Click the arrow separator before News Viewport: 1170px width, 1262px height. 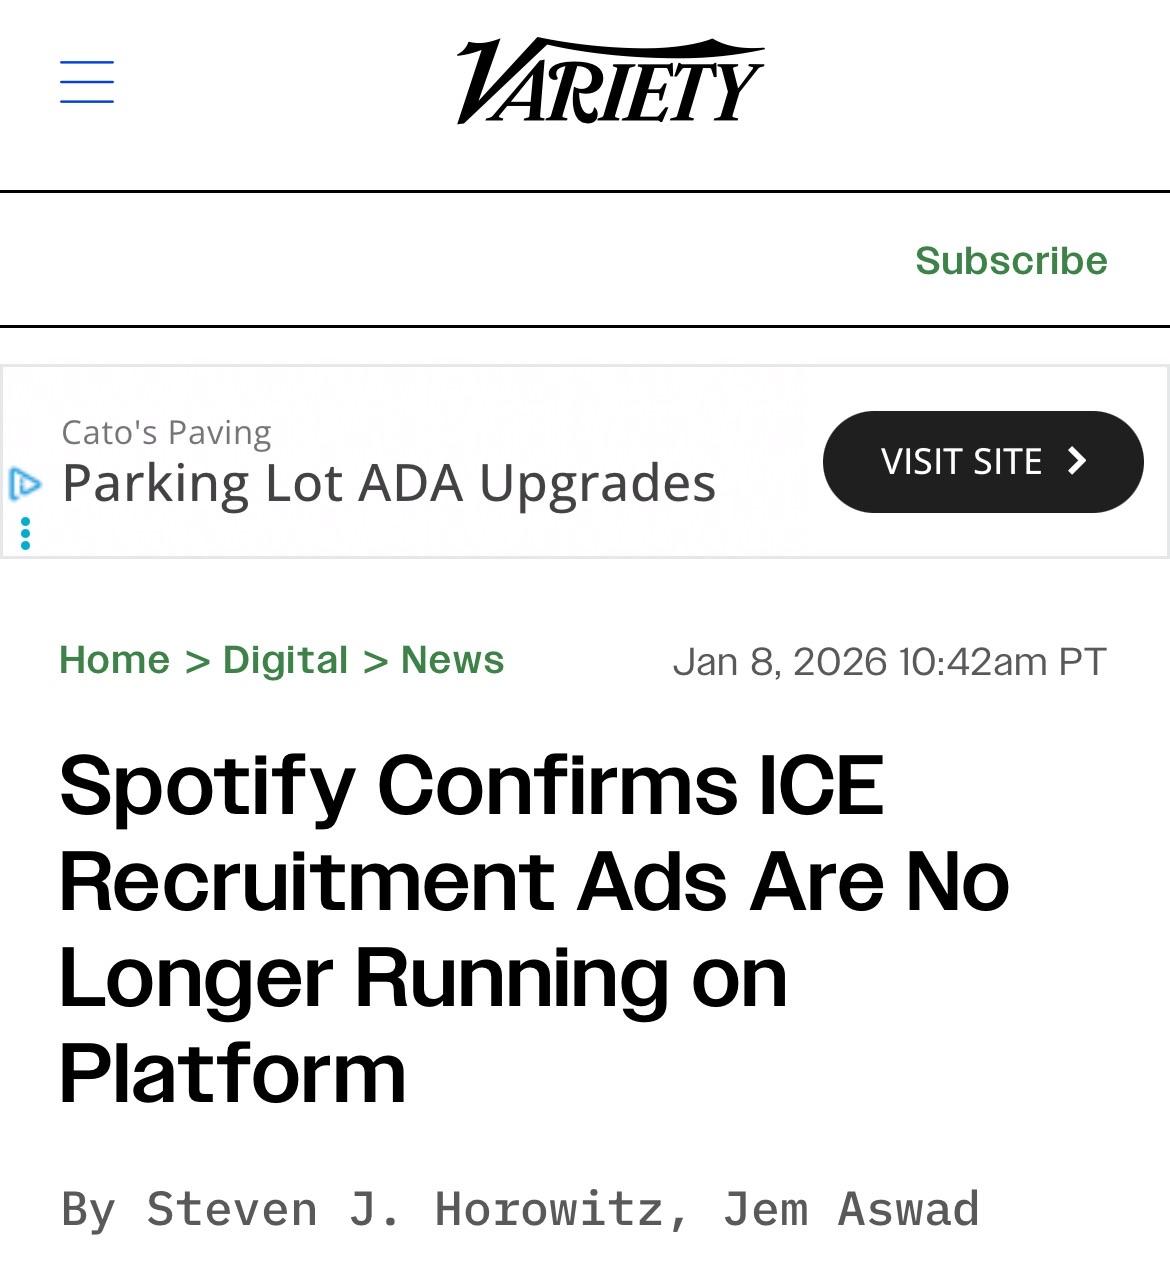click(375, 661)
